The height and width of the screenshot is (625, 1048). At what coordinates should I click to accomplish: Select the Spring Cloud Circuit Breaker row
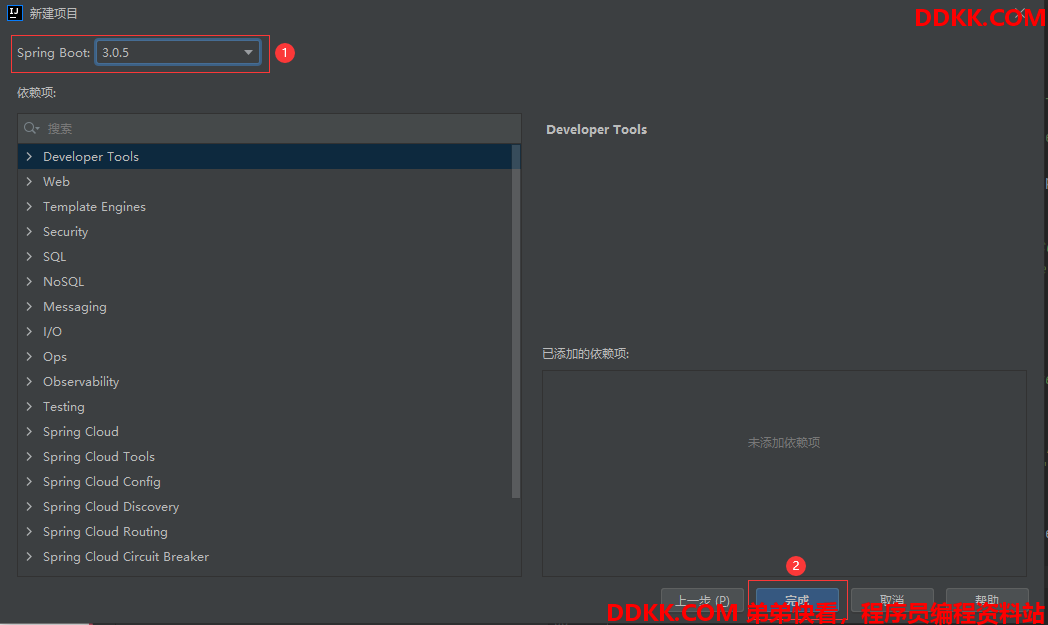coord(265,557)
